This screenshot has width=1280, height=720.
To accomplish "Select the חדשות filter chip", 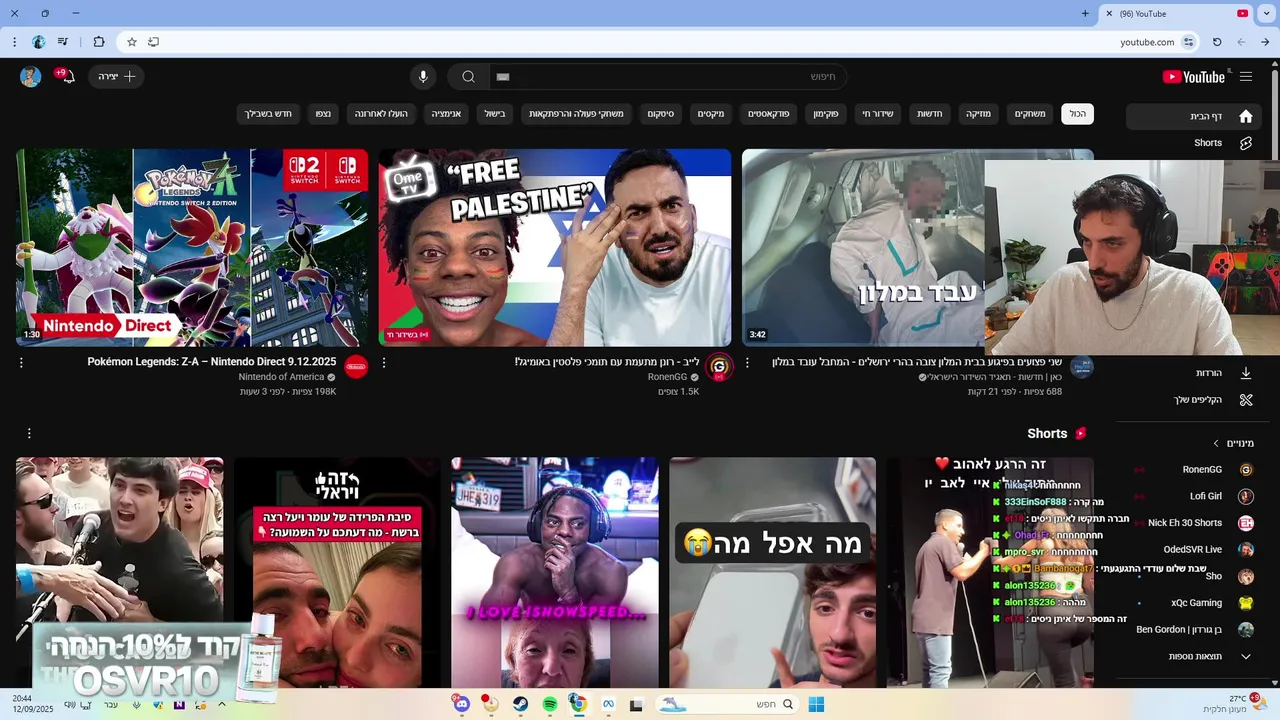I will pyautogui.click(x=930, y=114).
